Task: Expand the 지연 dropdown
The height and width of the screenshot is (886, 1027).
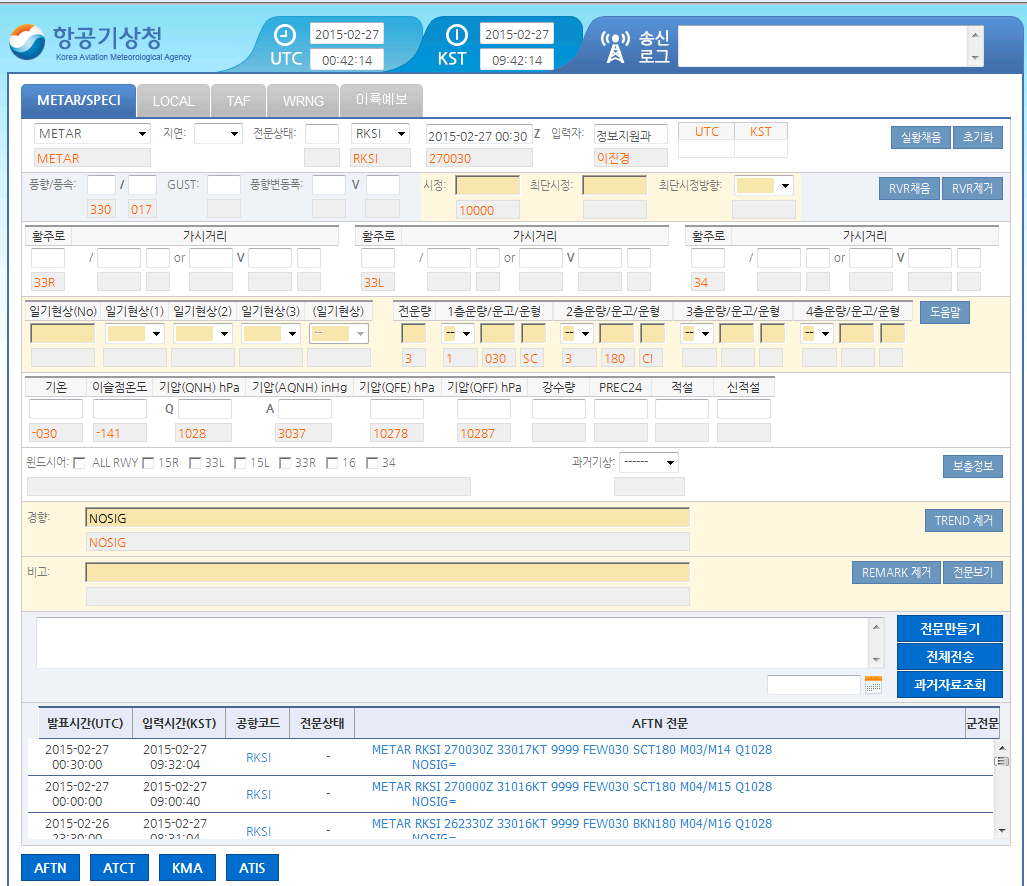Action: click(218, 134)
